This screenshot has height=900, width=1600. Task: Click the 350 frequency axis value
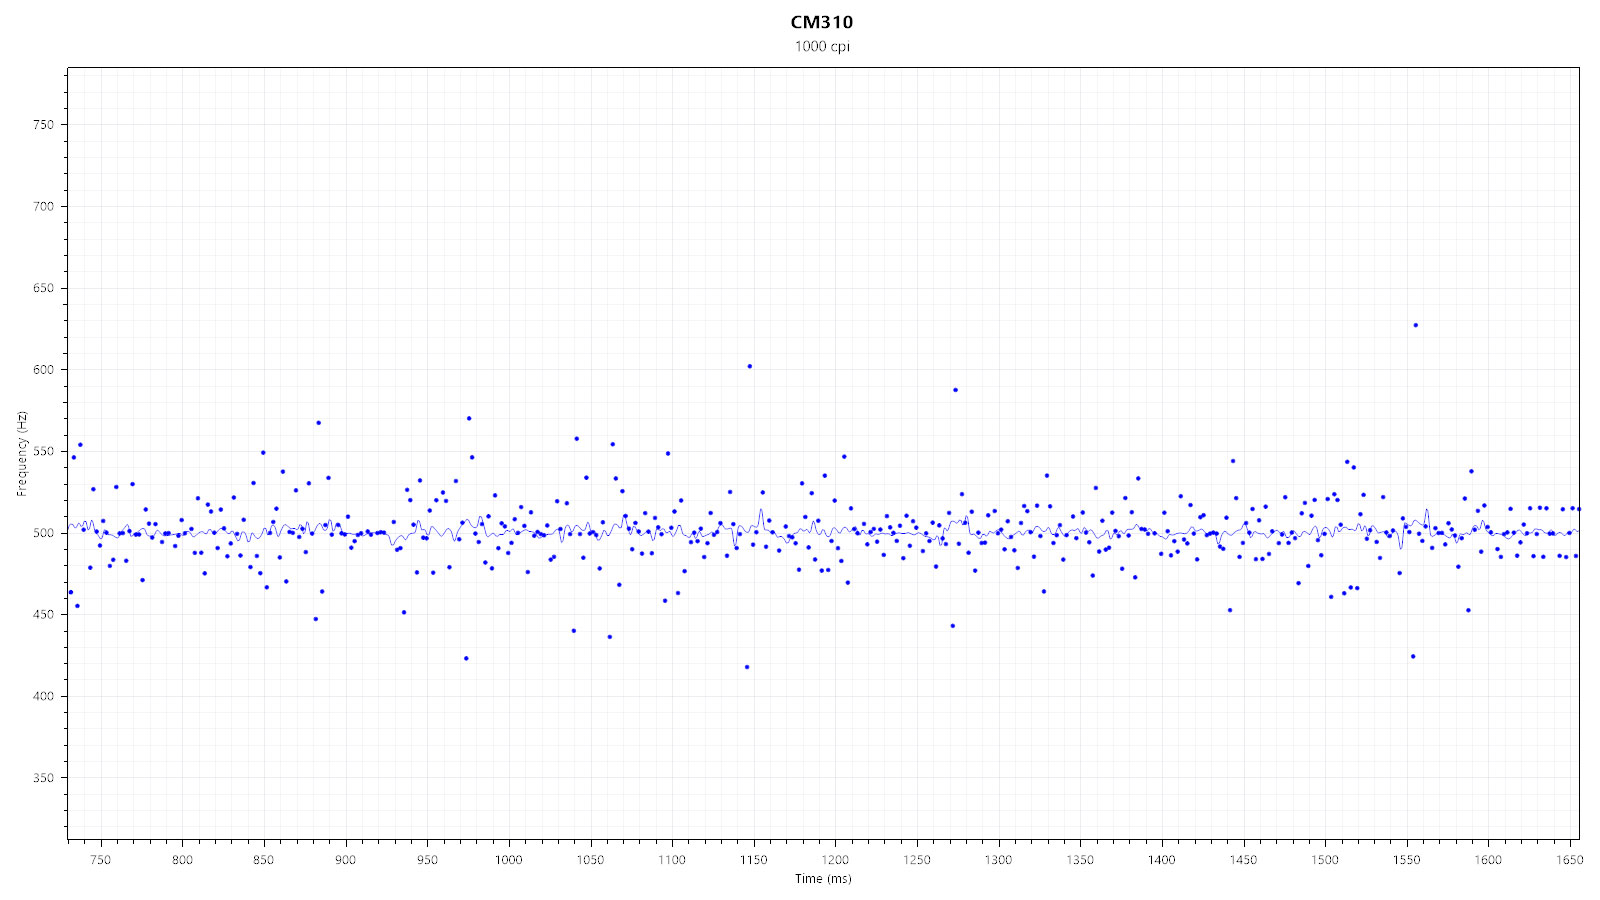[43, 778]
